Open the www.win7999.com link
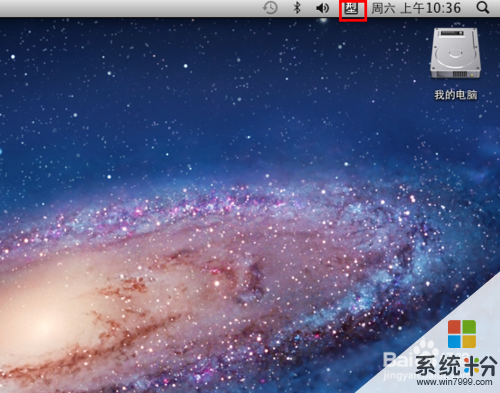500x393 pixels. [454, 382]
